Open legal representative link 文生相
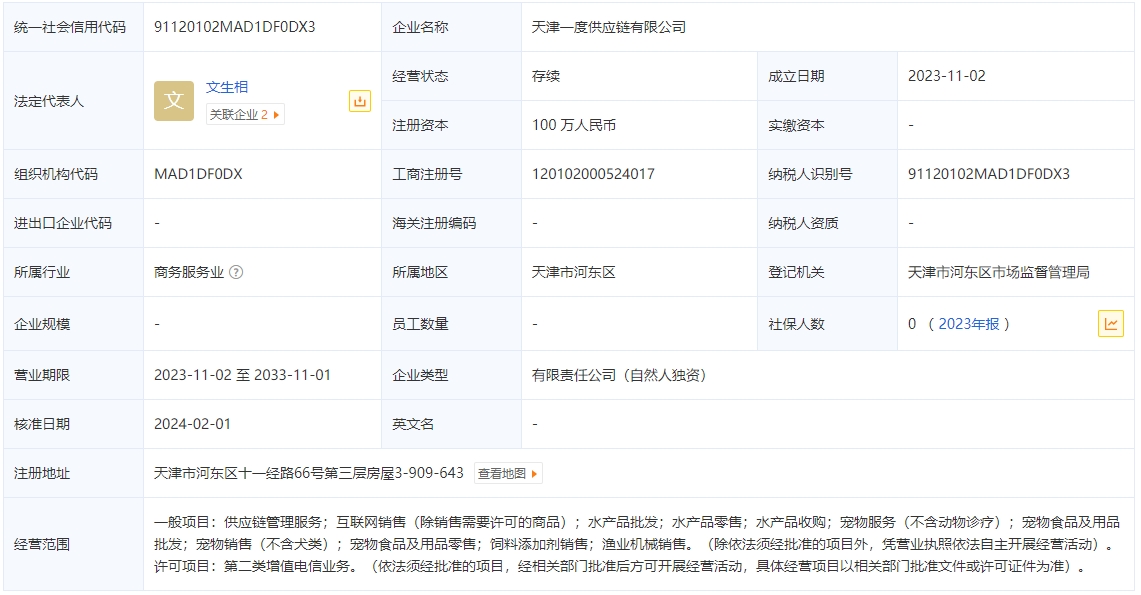This screenshot has width=1141, height=595. point(227,87)
